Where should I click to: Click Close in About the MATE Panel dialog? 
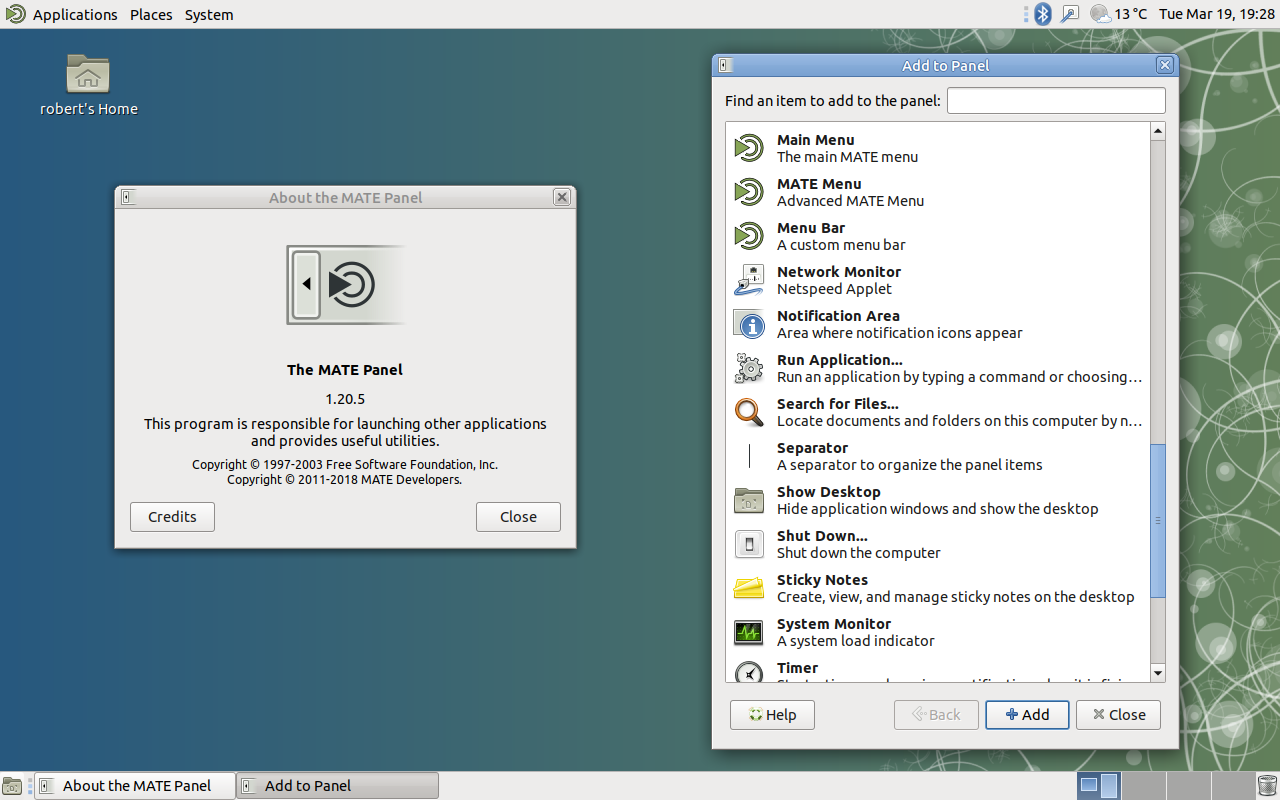tap(518, 517)
